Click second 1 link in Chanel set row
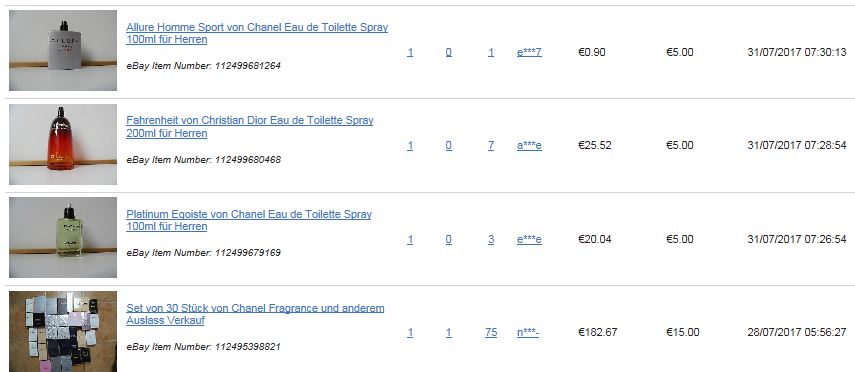 [x=448, y=332]
